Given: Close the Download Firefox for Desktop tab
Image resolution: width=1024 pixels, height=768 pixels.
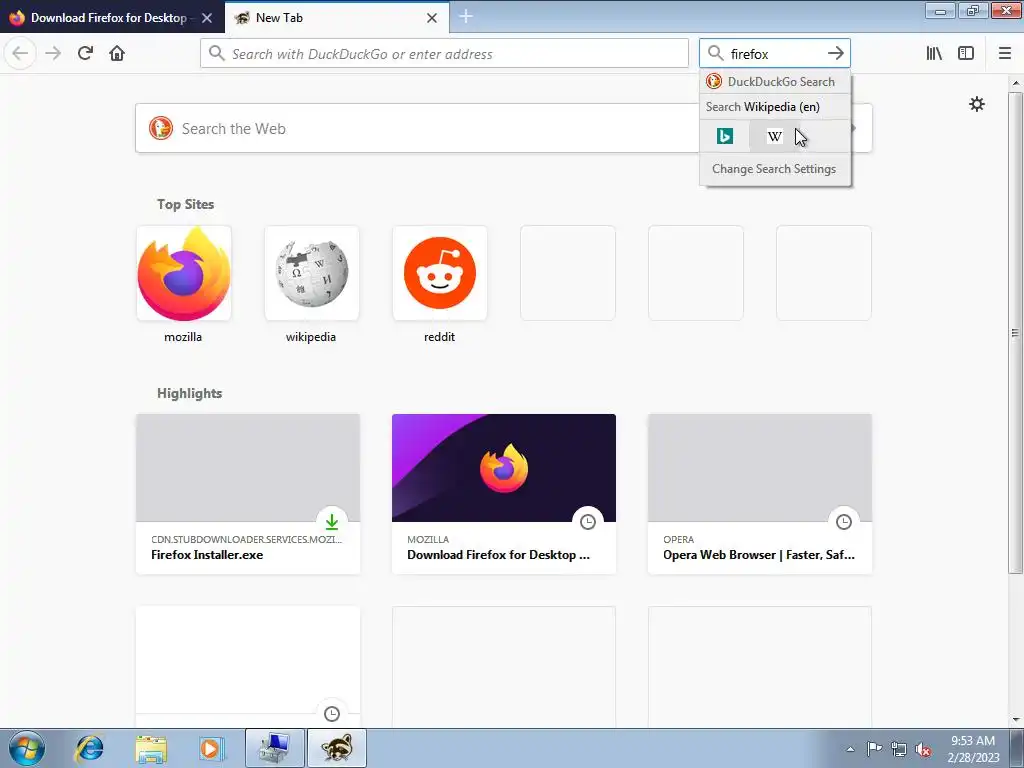Looking at the screenshot, I should point(207,18).
